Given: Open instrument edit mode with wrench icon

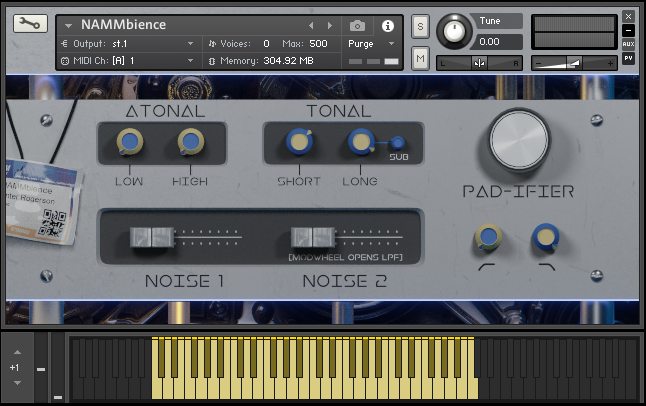Looking at the screenshot, I should [30, 23].
